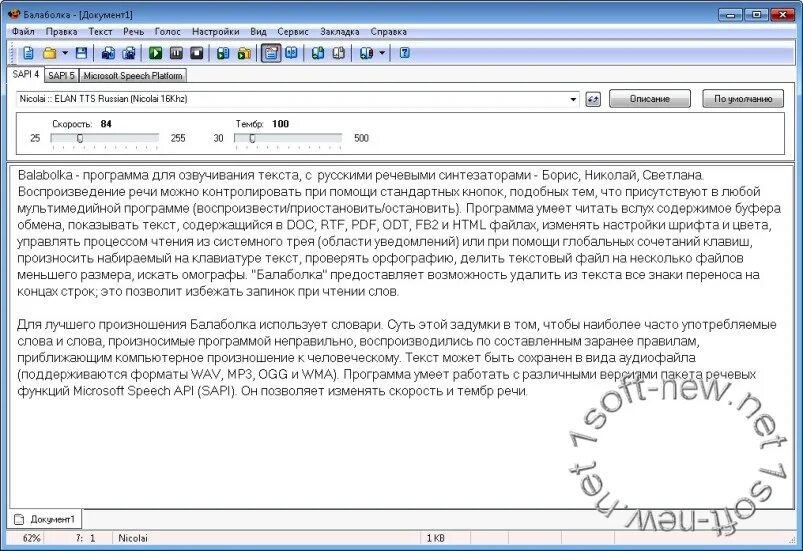This screenshot has width=803, height=551.
Task: Create a new document with the toolbar icon
Action: click(x=28, y=53)
